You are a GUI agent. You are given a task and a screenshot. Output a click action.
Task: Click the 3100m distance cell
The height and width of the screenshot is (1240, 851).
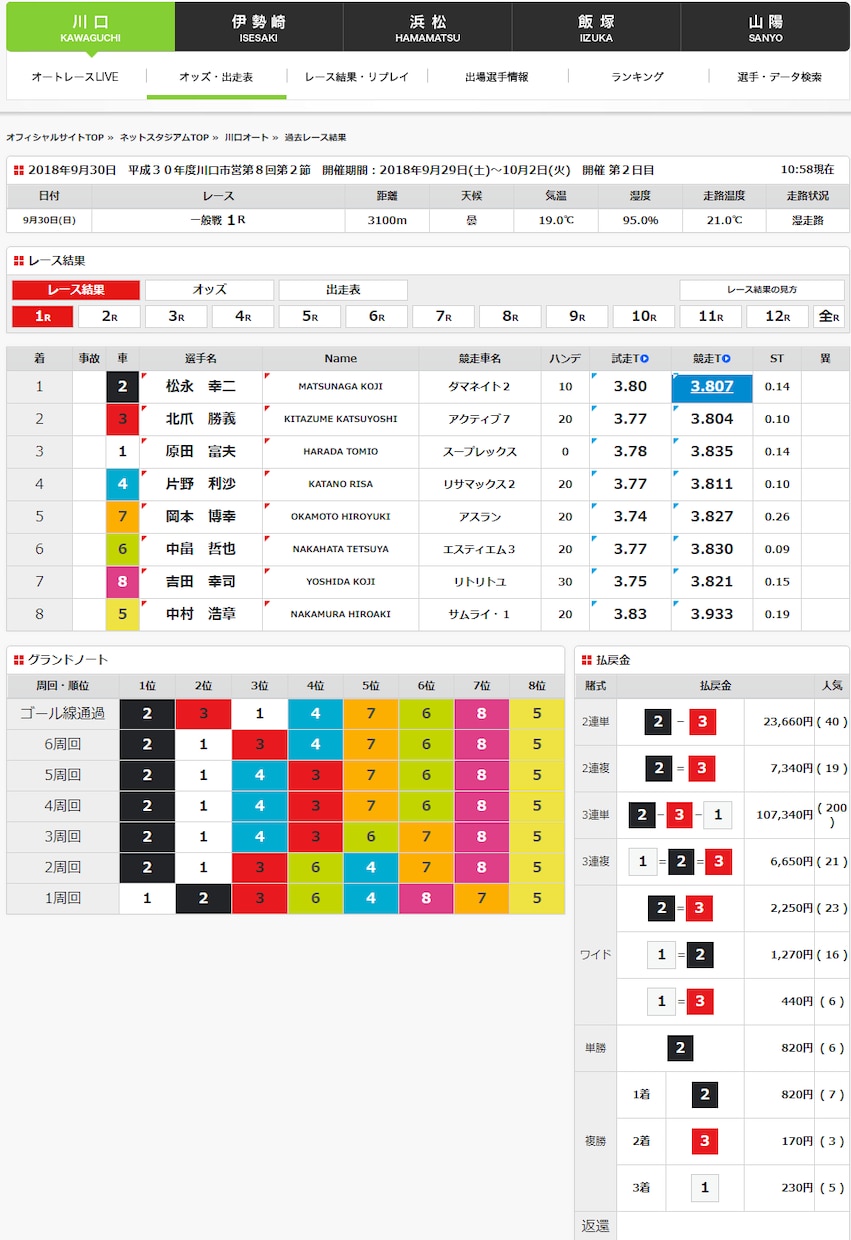[387, 220]
